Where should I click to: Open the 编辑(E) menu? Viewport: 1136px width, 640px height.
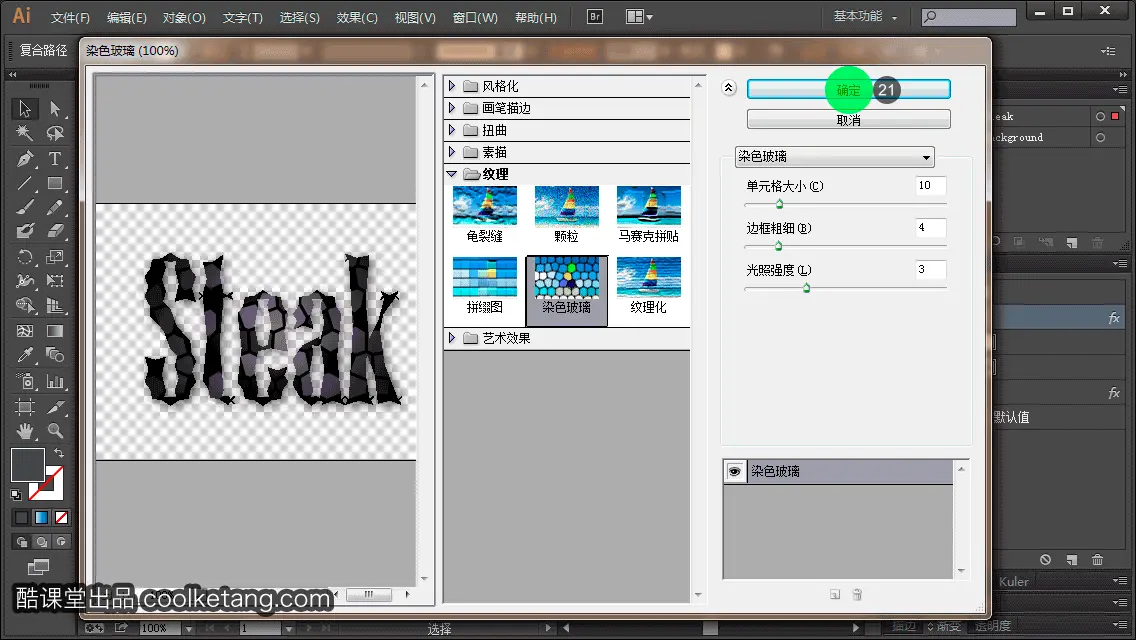point(127,17)
